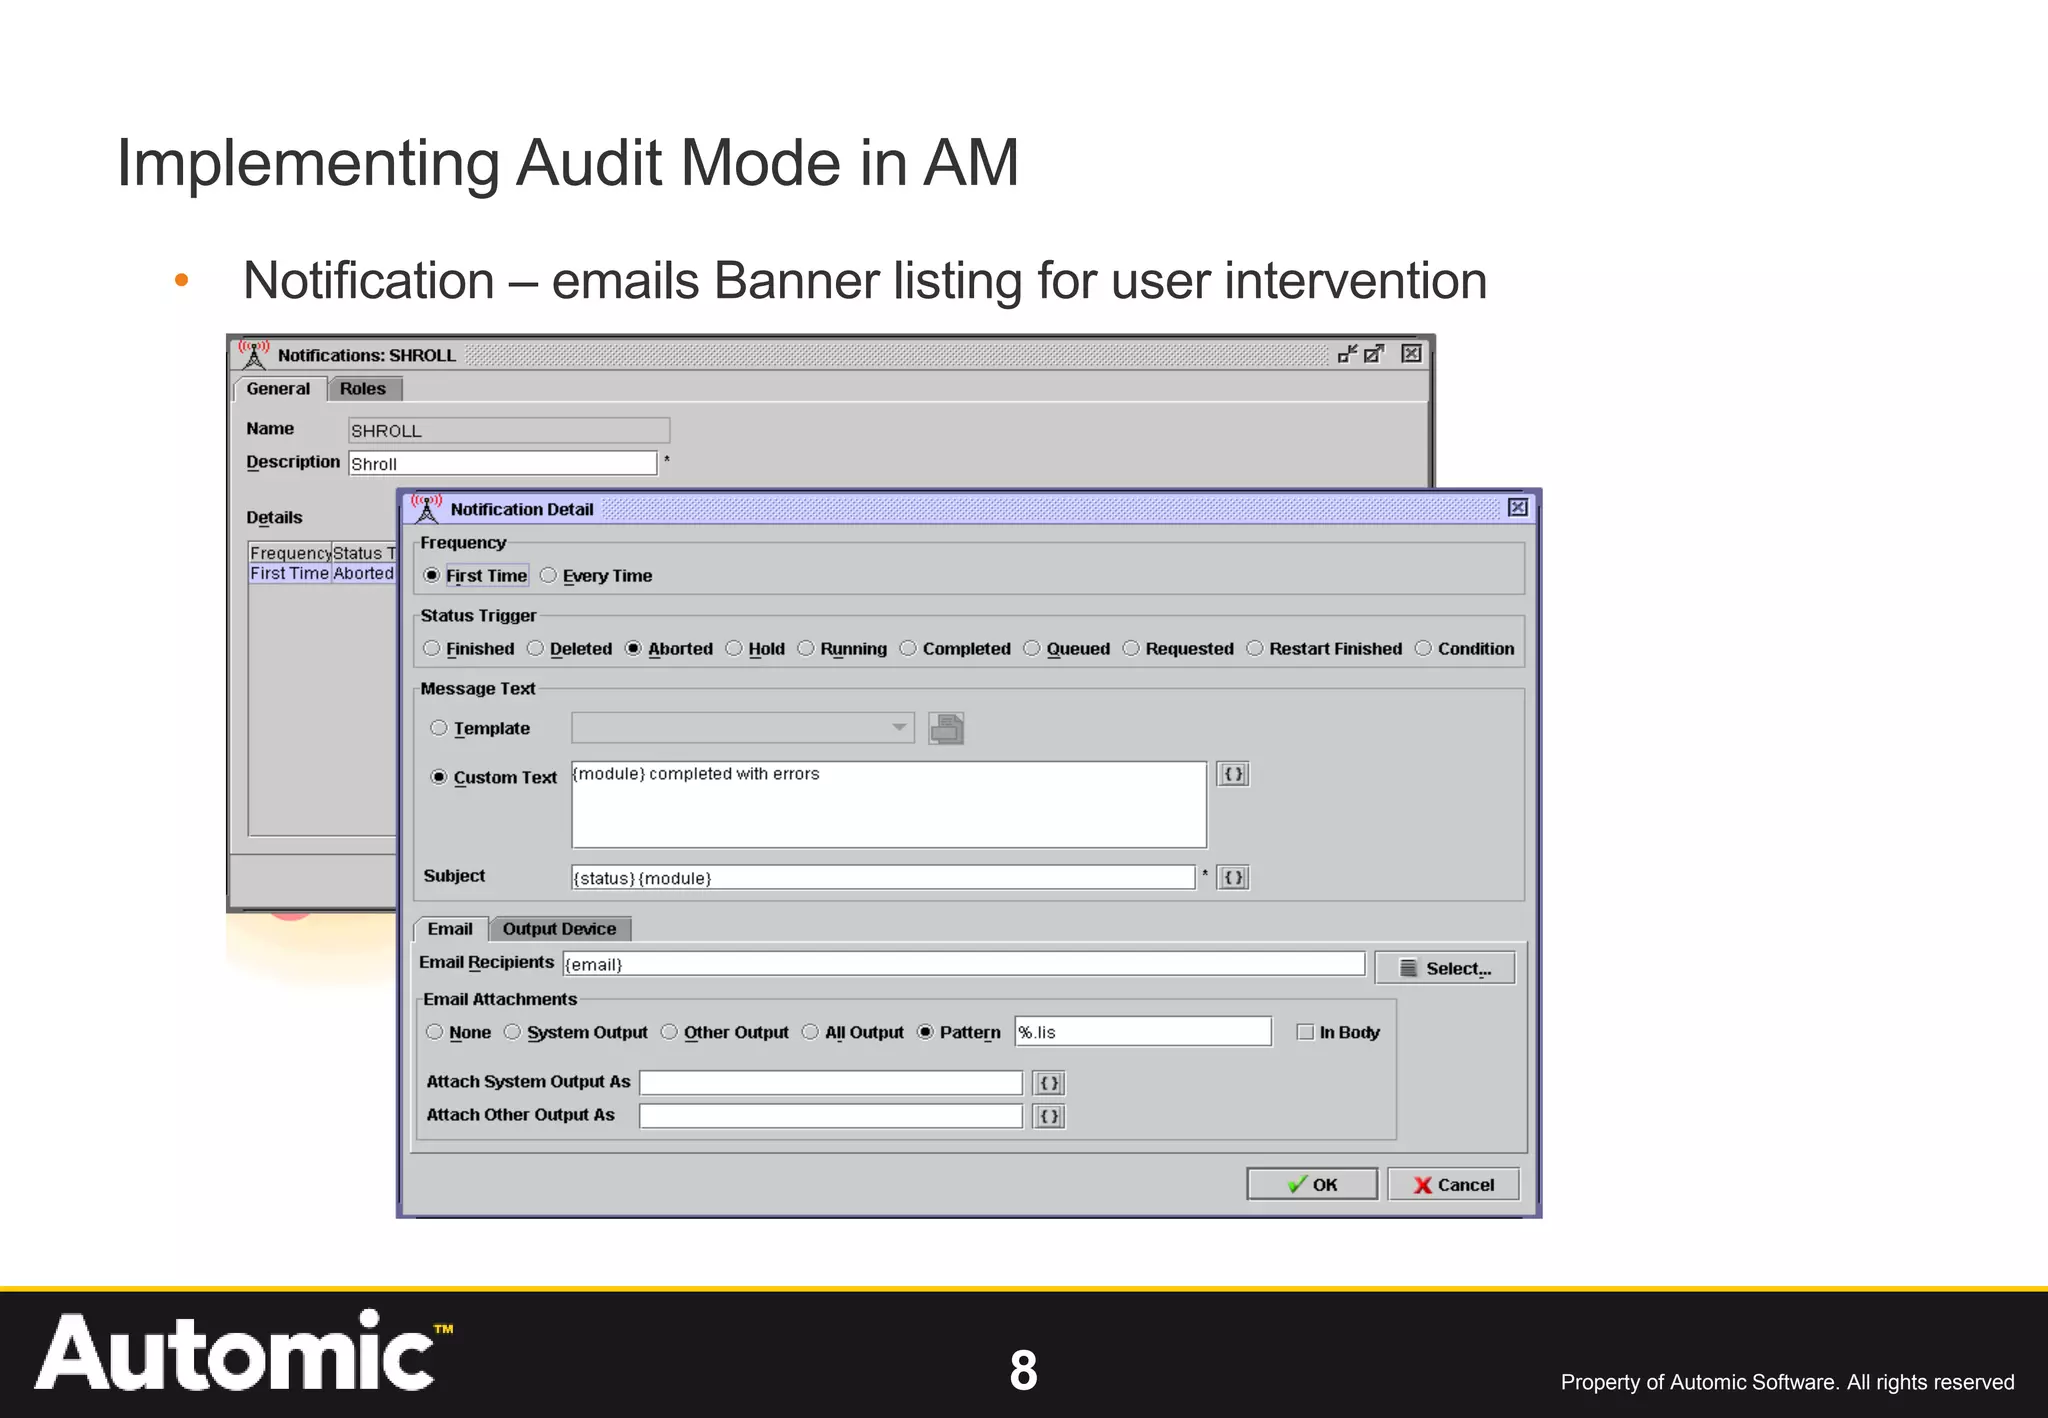Select the Template message option
This screenshot has width=2048, height=1418.
click(480, 729)
